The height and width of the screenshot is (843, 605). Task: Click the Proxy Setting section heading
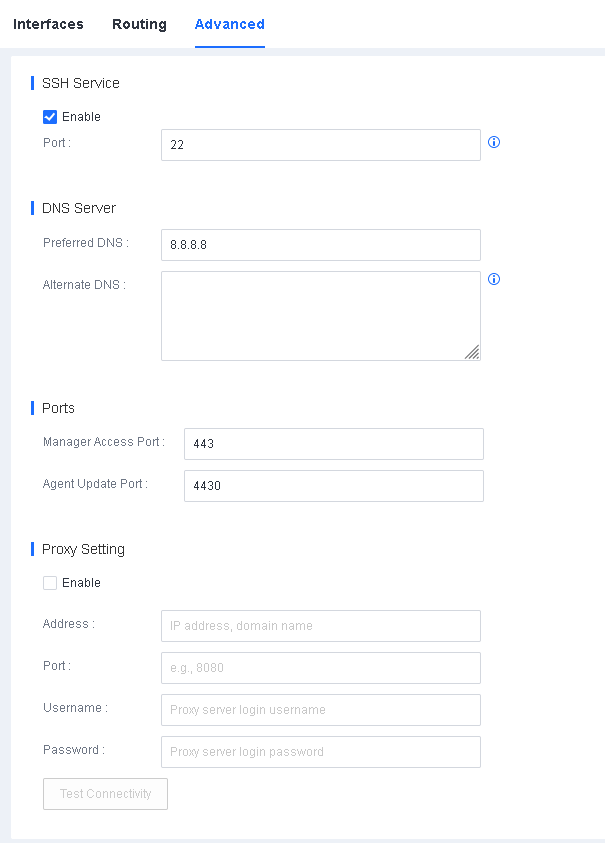(83, 549)
